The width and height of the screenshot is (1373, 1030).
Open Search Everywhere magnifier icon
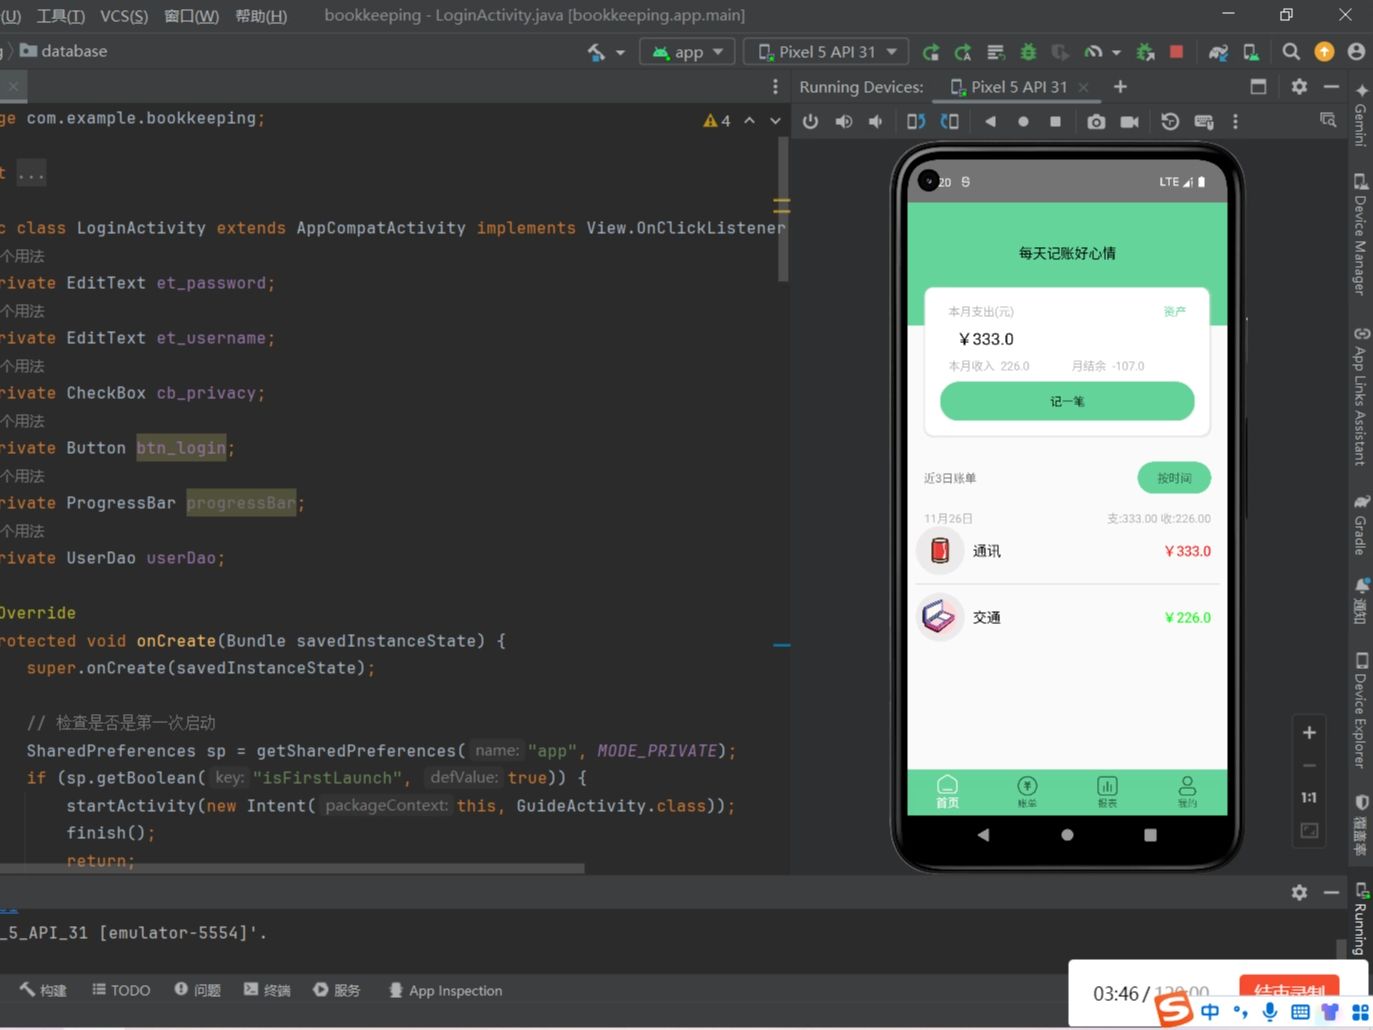(x=1291, y=52)
